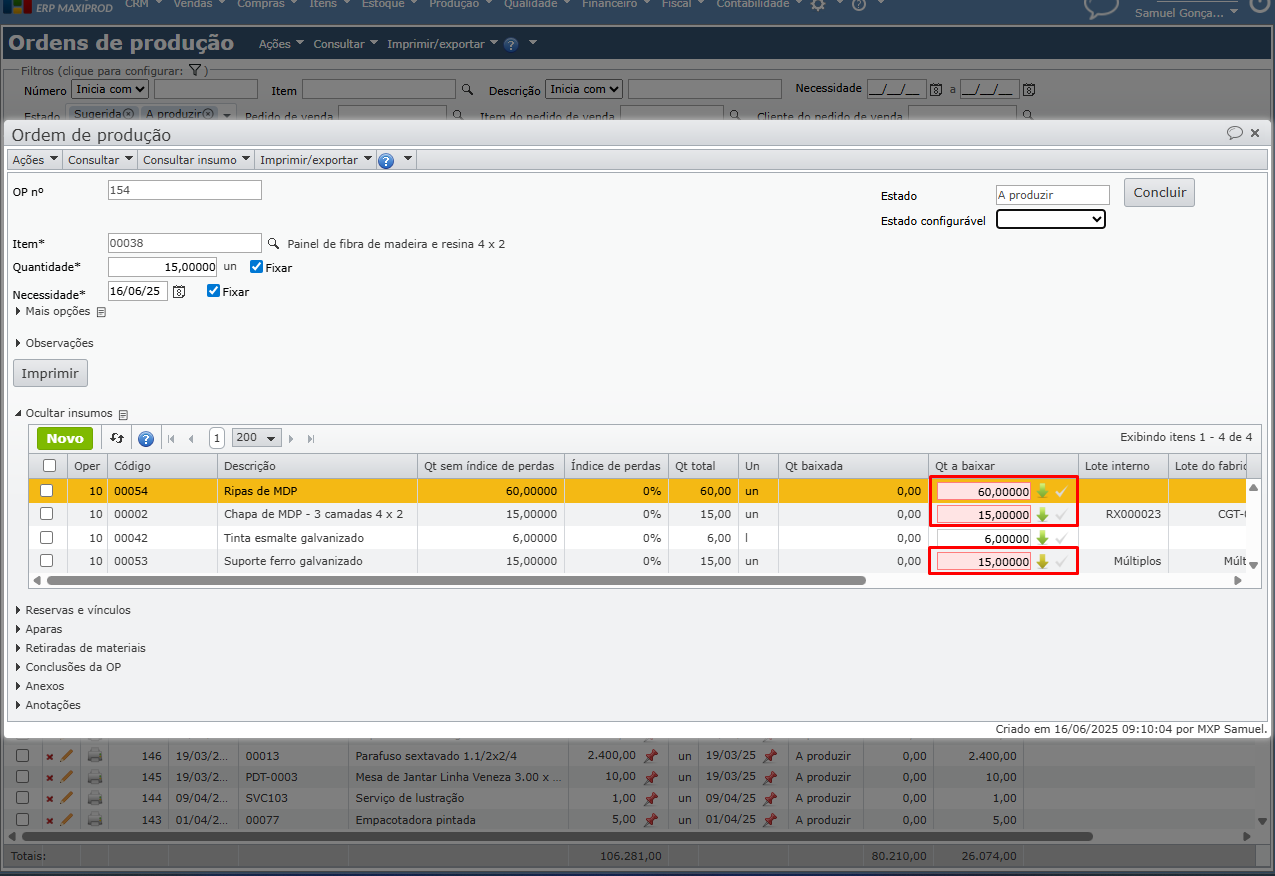The height and width of the screenshot is (876, 1275).
Task: Expand the Reservas e vínculos section
Action: pos(77,610)
